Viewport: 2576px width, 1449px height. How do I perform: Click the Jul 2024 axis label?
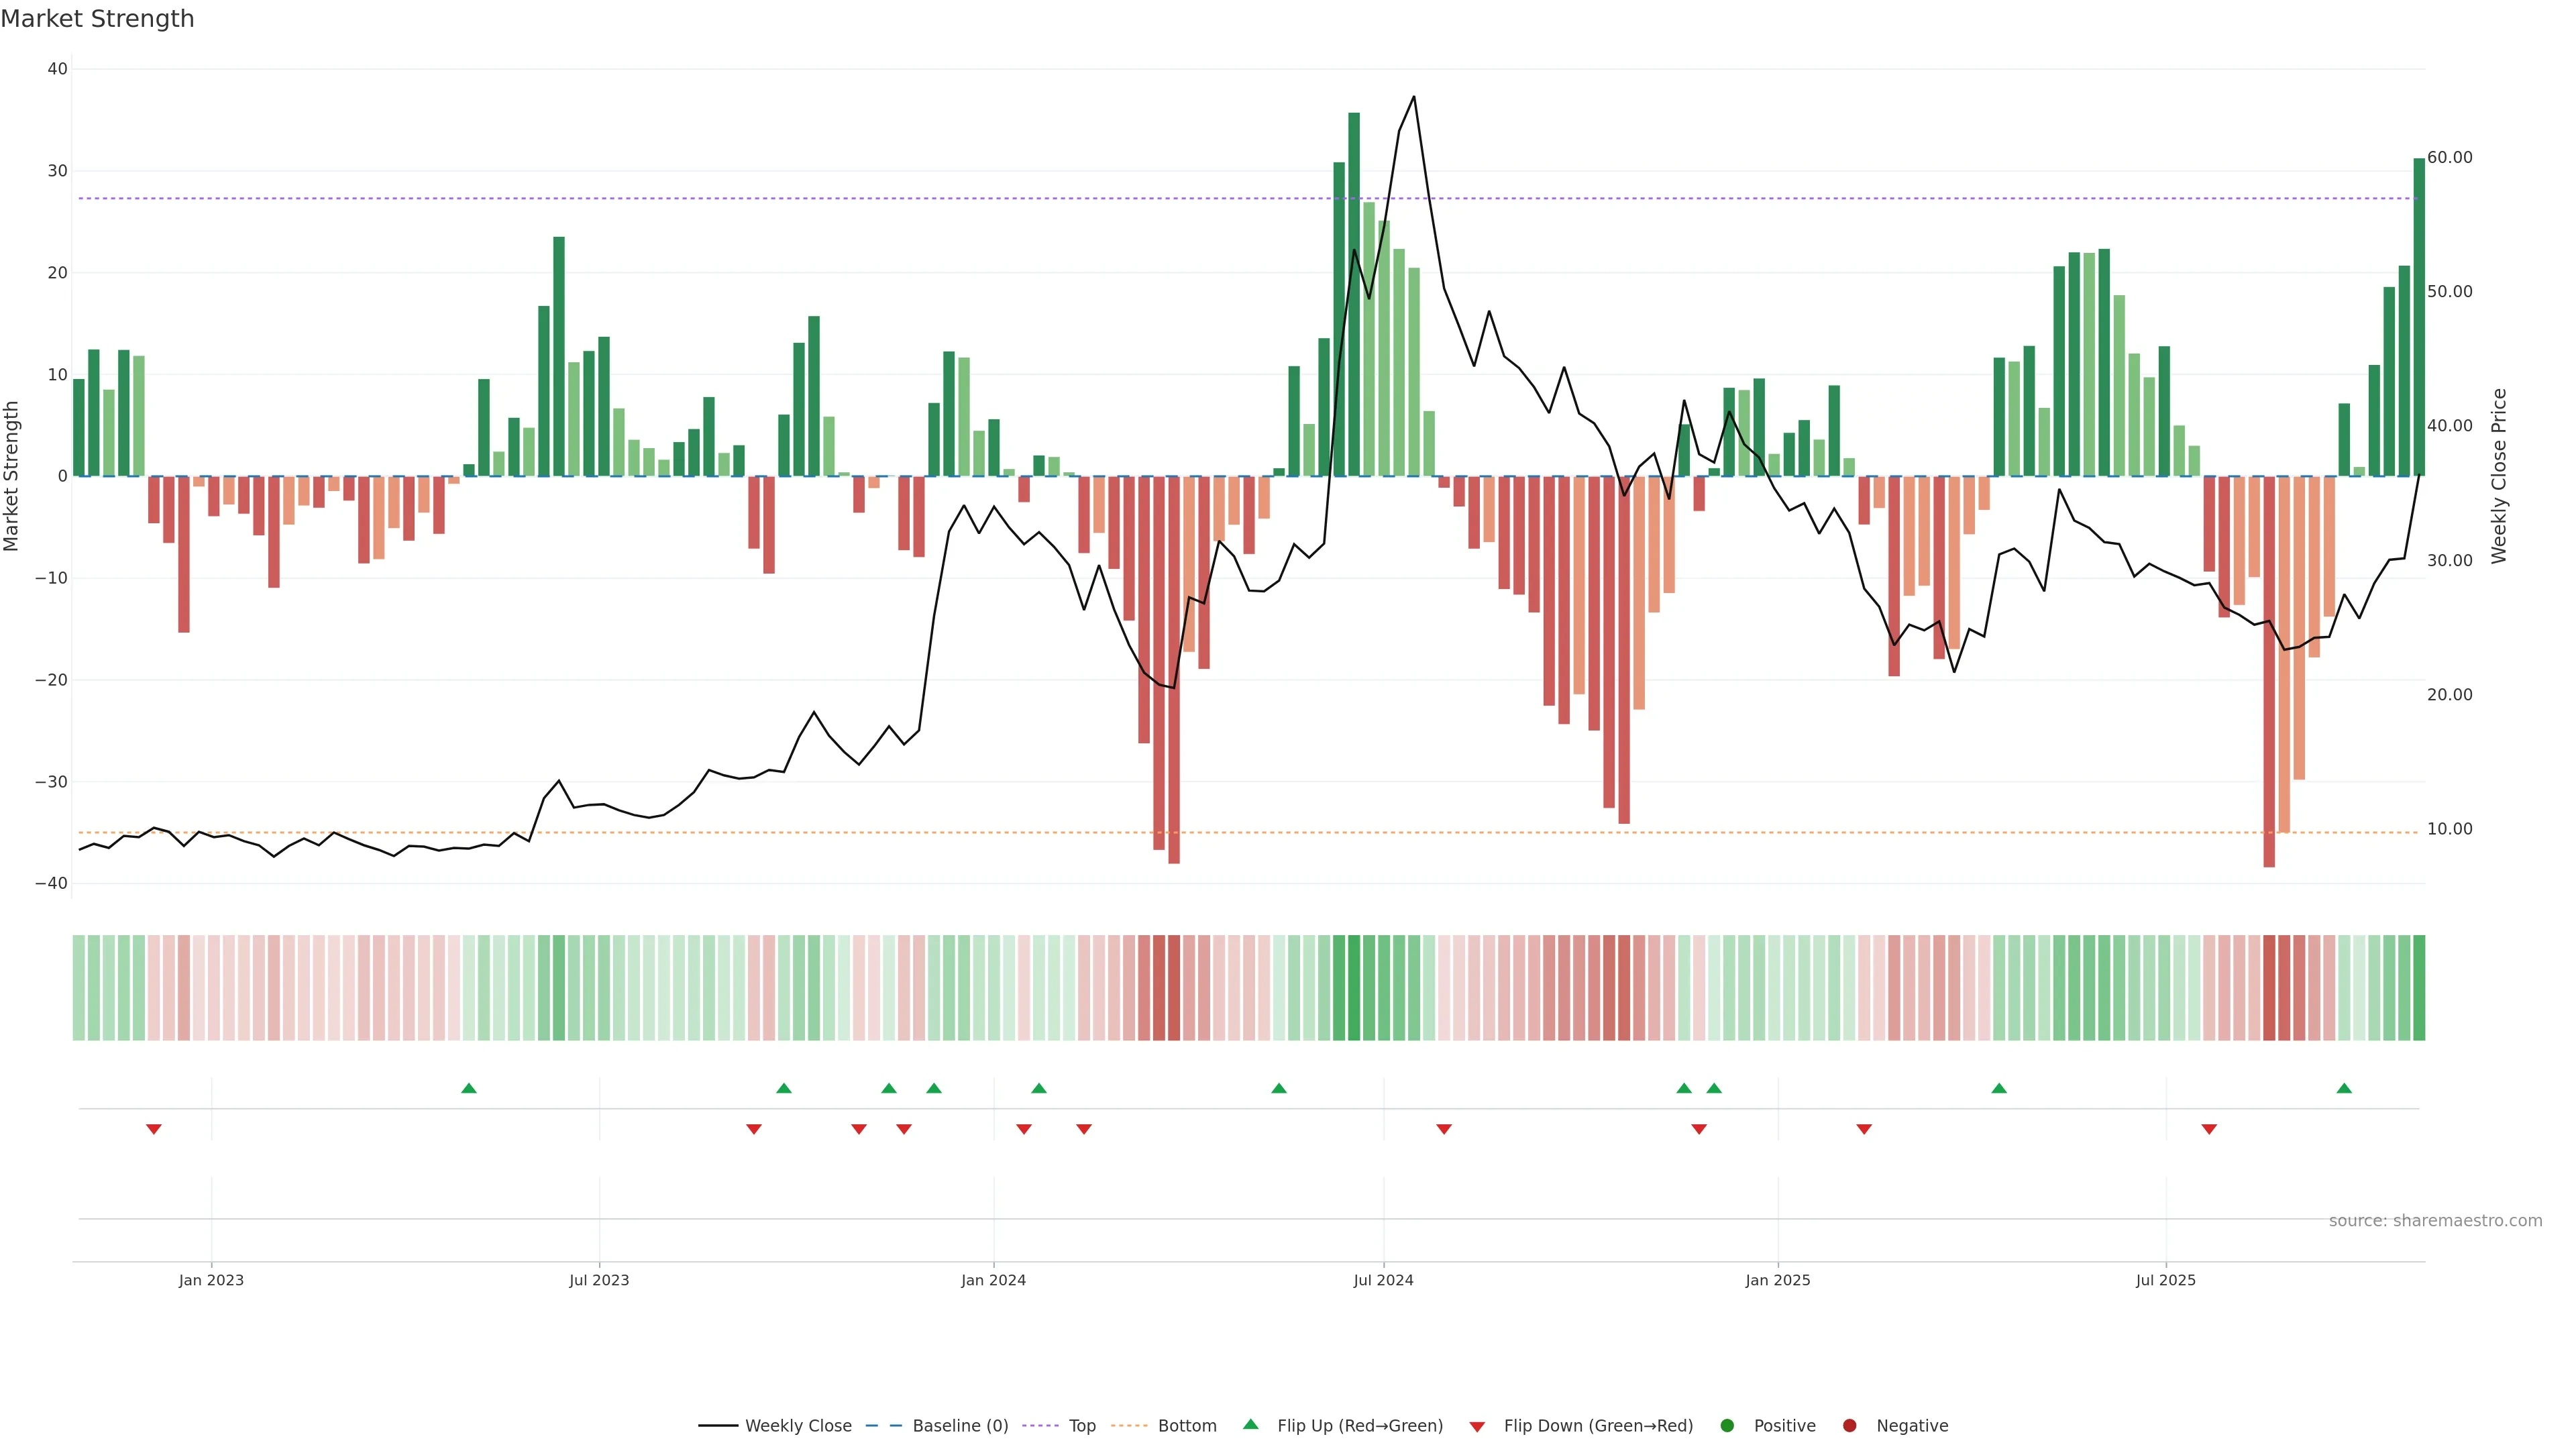(1383, 1280)
